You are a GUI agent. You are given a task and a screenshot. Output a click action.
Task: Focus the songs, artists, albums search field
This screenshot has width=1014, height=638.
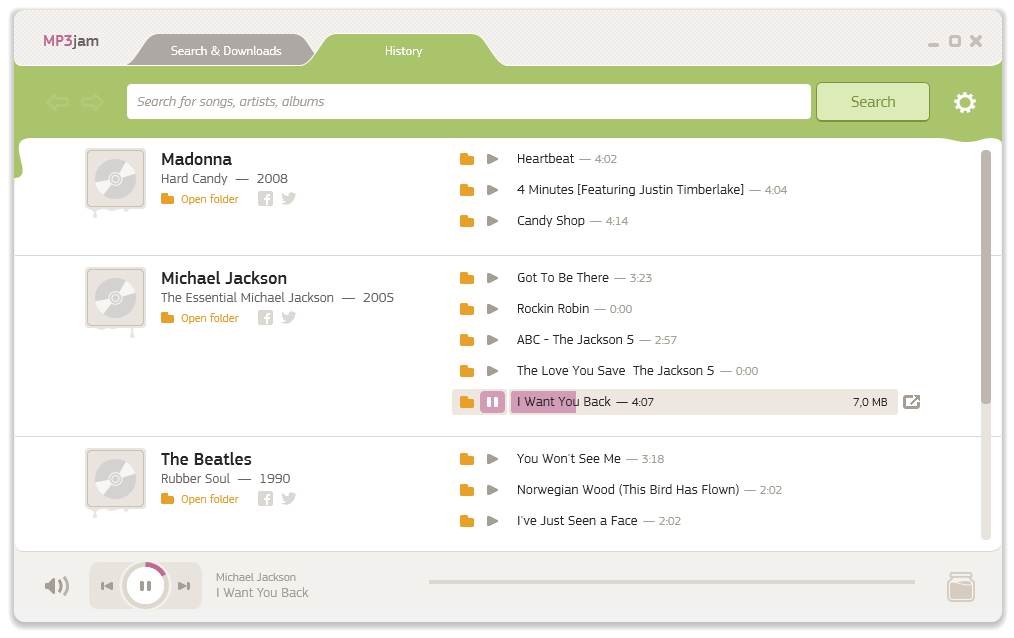469,101
